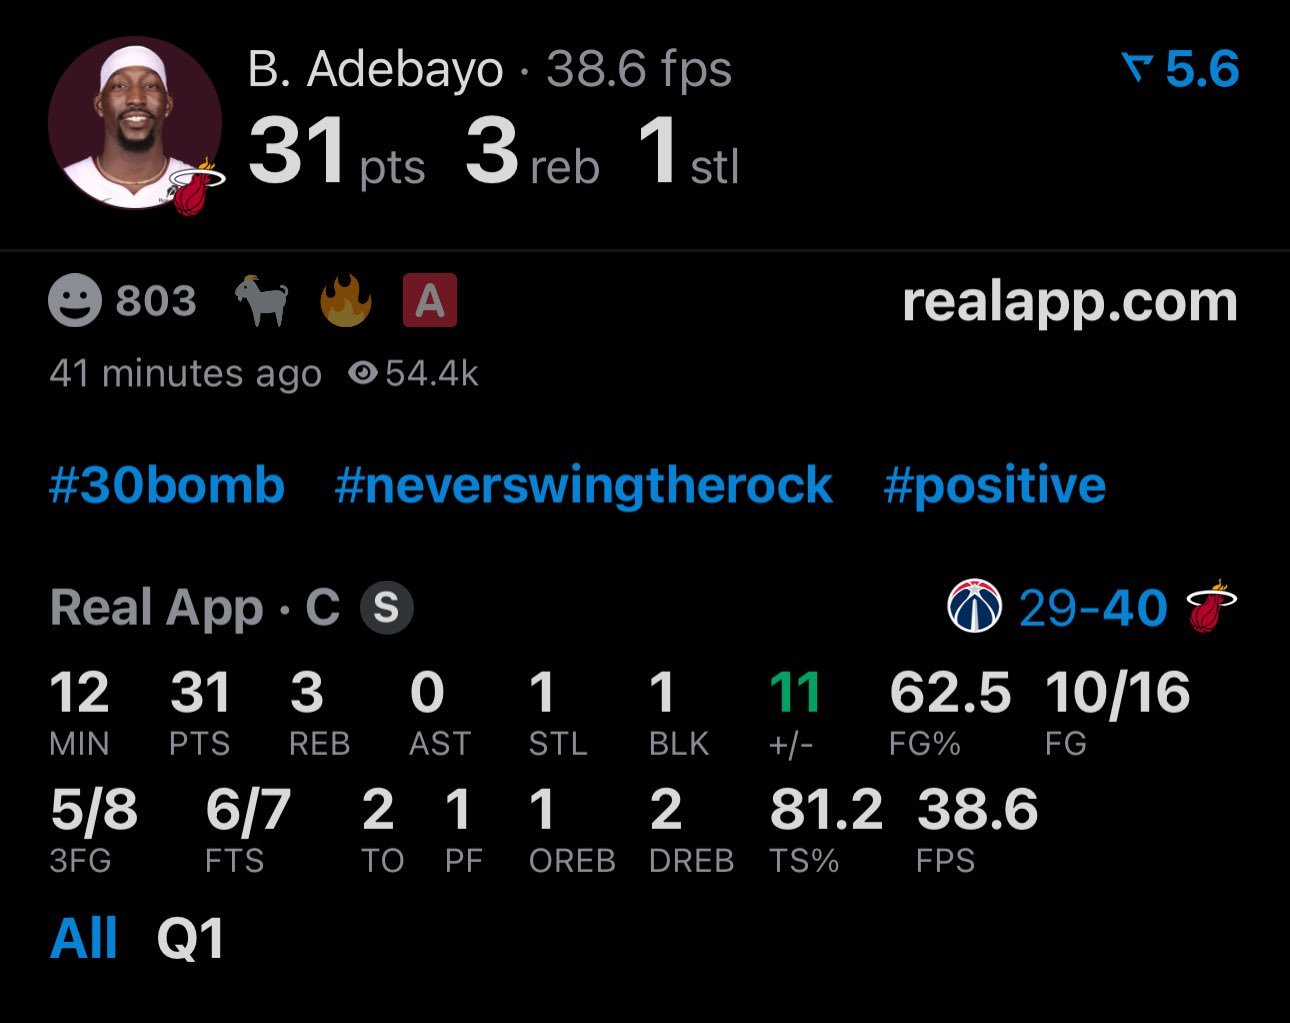Open the #neverswingtherock hashtag
Viewport: 1290px width, 1023px height.
click(583, 486)
